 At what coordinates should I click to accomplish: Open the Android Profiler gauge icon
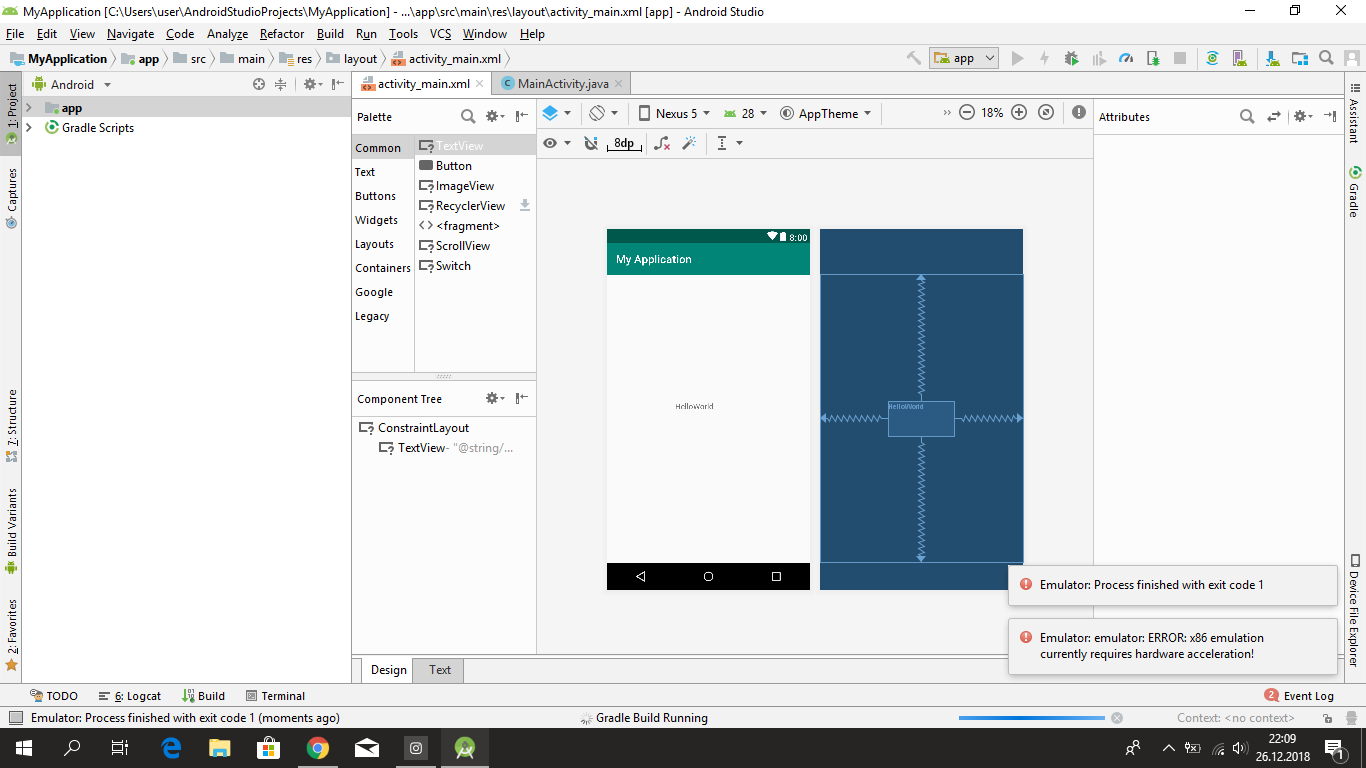(1126, 58)
